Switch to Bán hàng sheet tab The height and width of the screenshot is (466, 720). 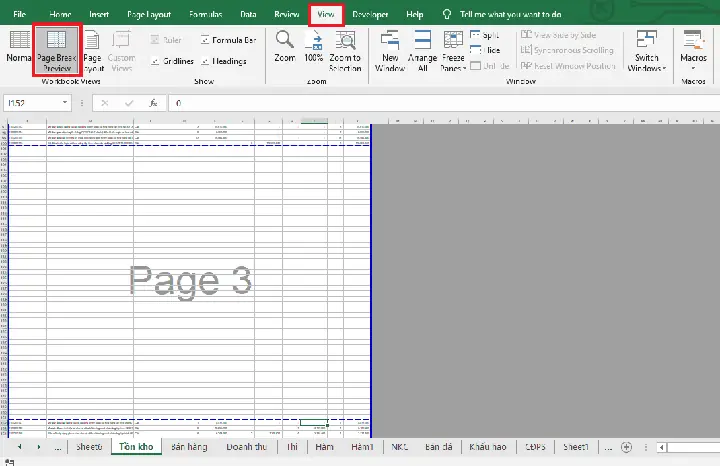189,447
